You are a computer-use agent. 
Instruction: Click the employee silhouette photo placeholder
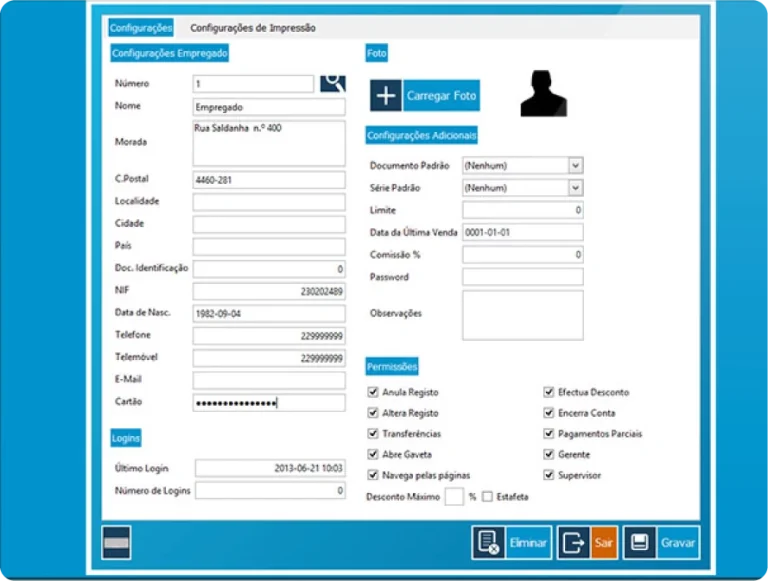pyautogui.click(x=543, y=93)
